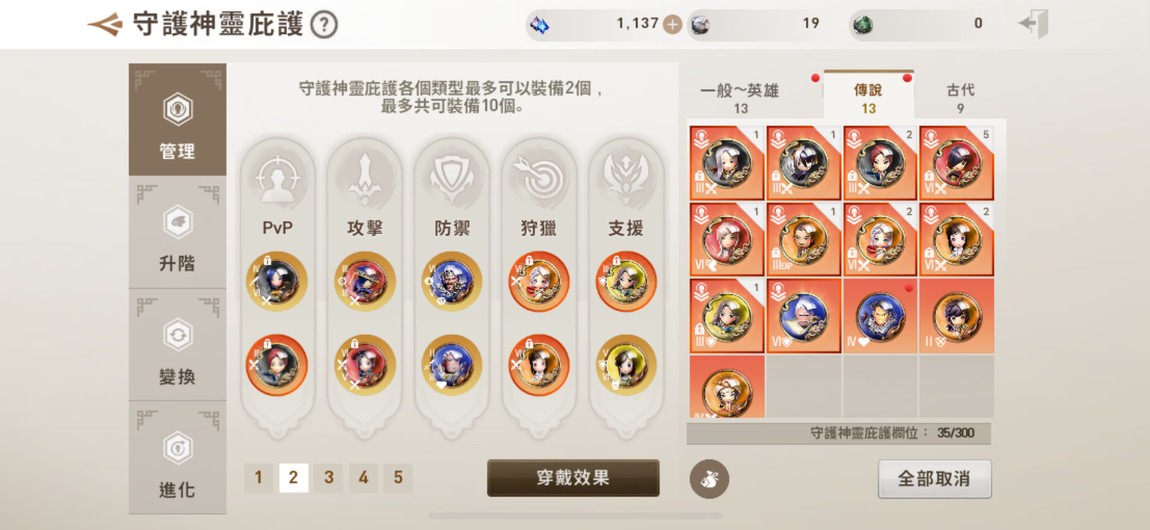Select preset page 1
1150x530 pixels.
(258, 478)
